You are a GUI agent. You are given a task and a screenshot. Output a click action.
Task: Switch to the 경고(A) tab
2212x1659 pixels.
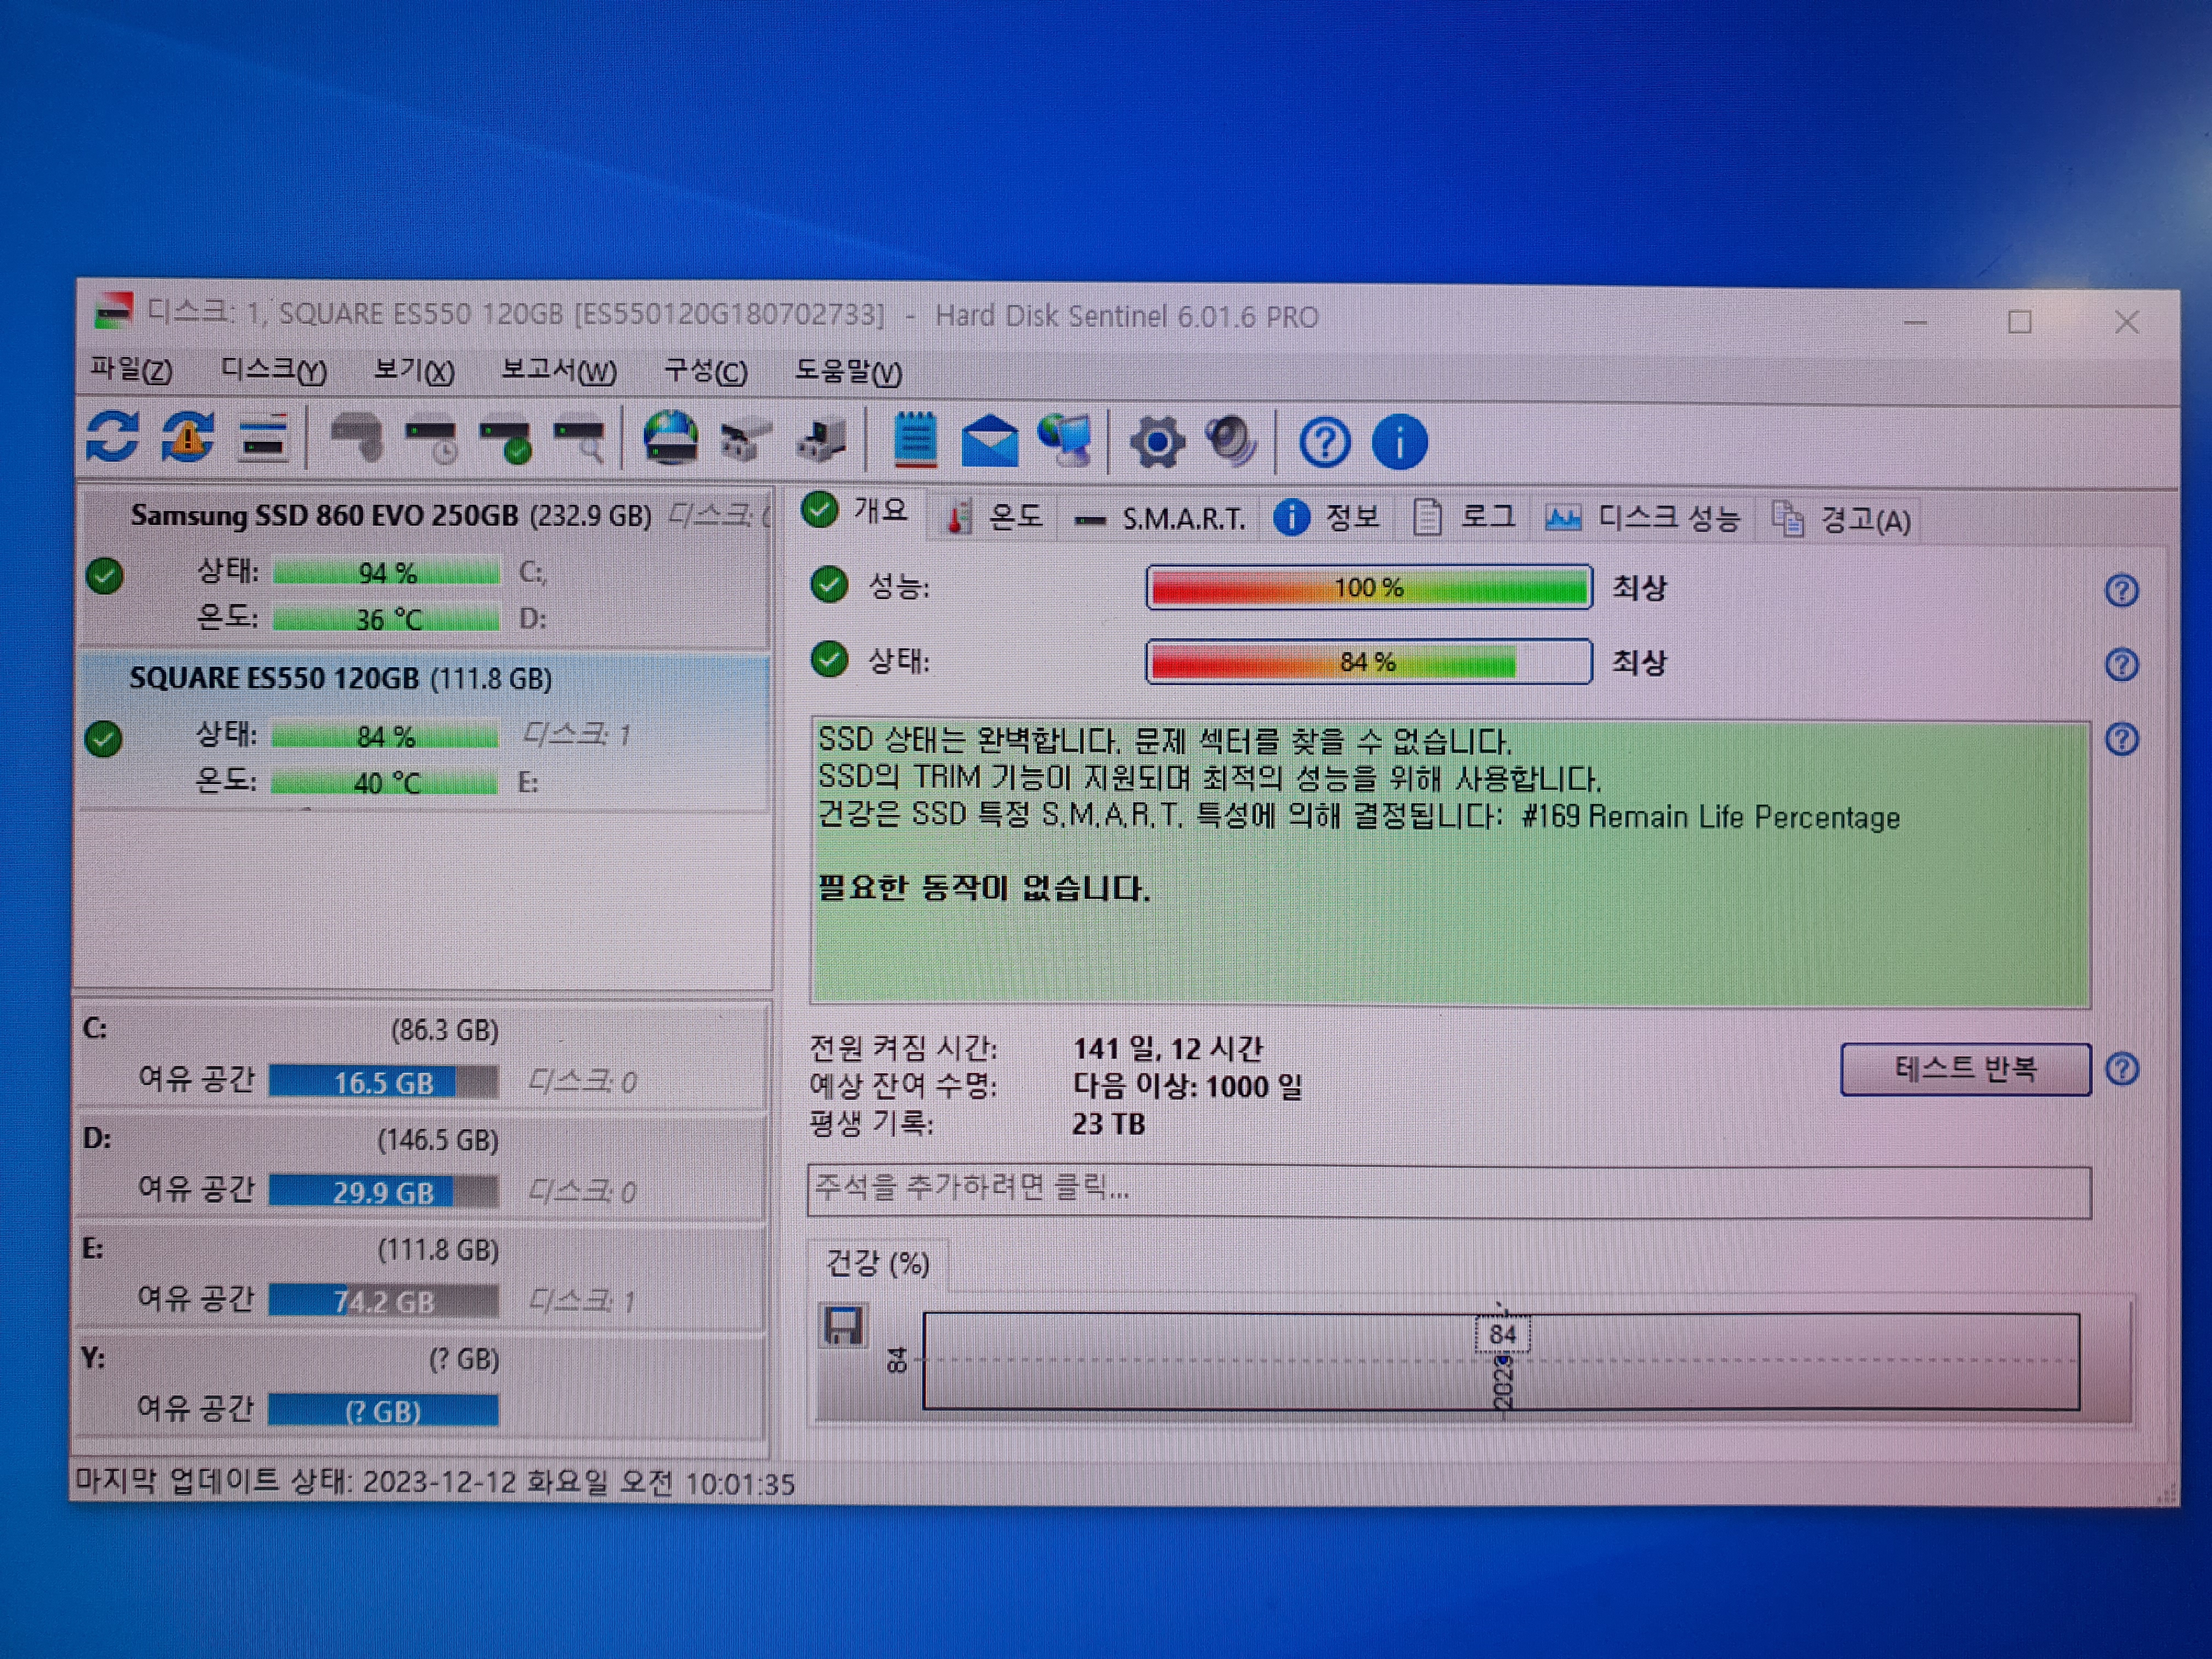tap(1841, 520)
